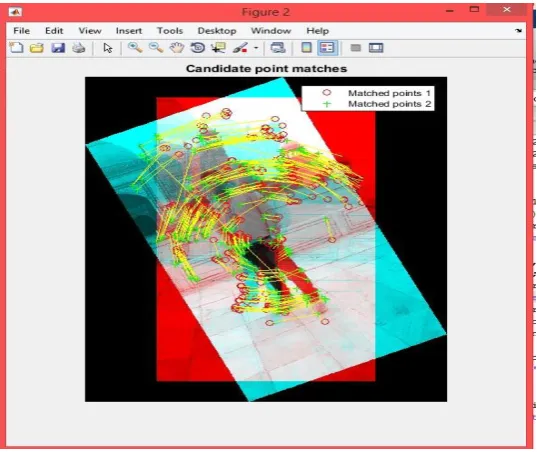Close the Figure 2 window
Image resolution: width=537 pixels, height=452 pixels.
point(507,10)
